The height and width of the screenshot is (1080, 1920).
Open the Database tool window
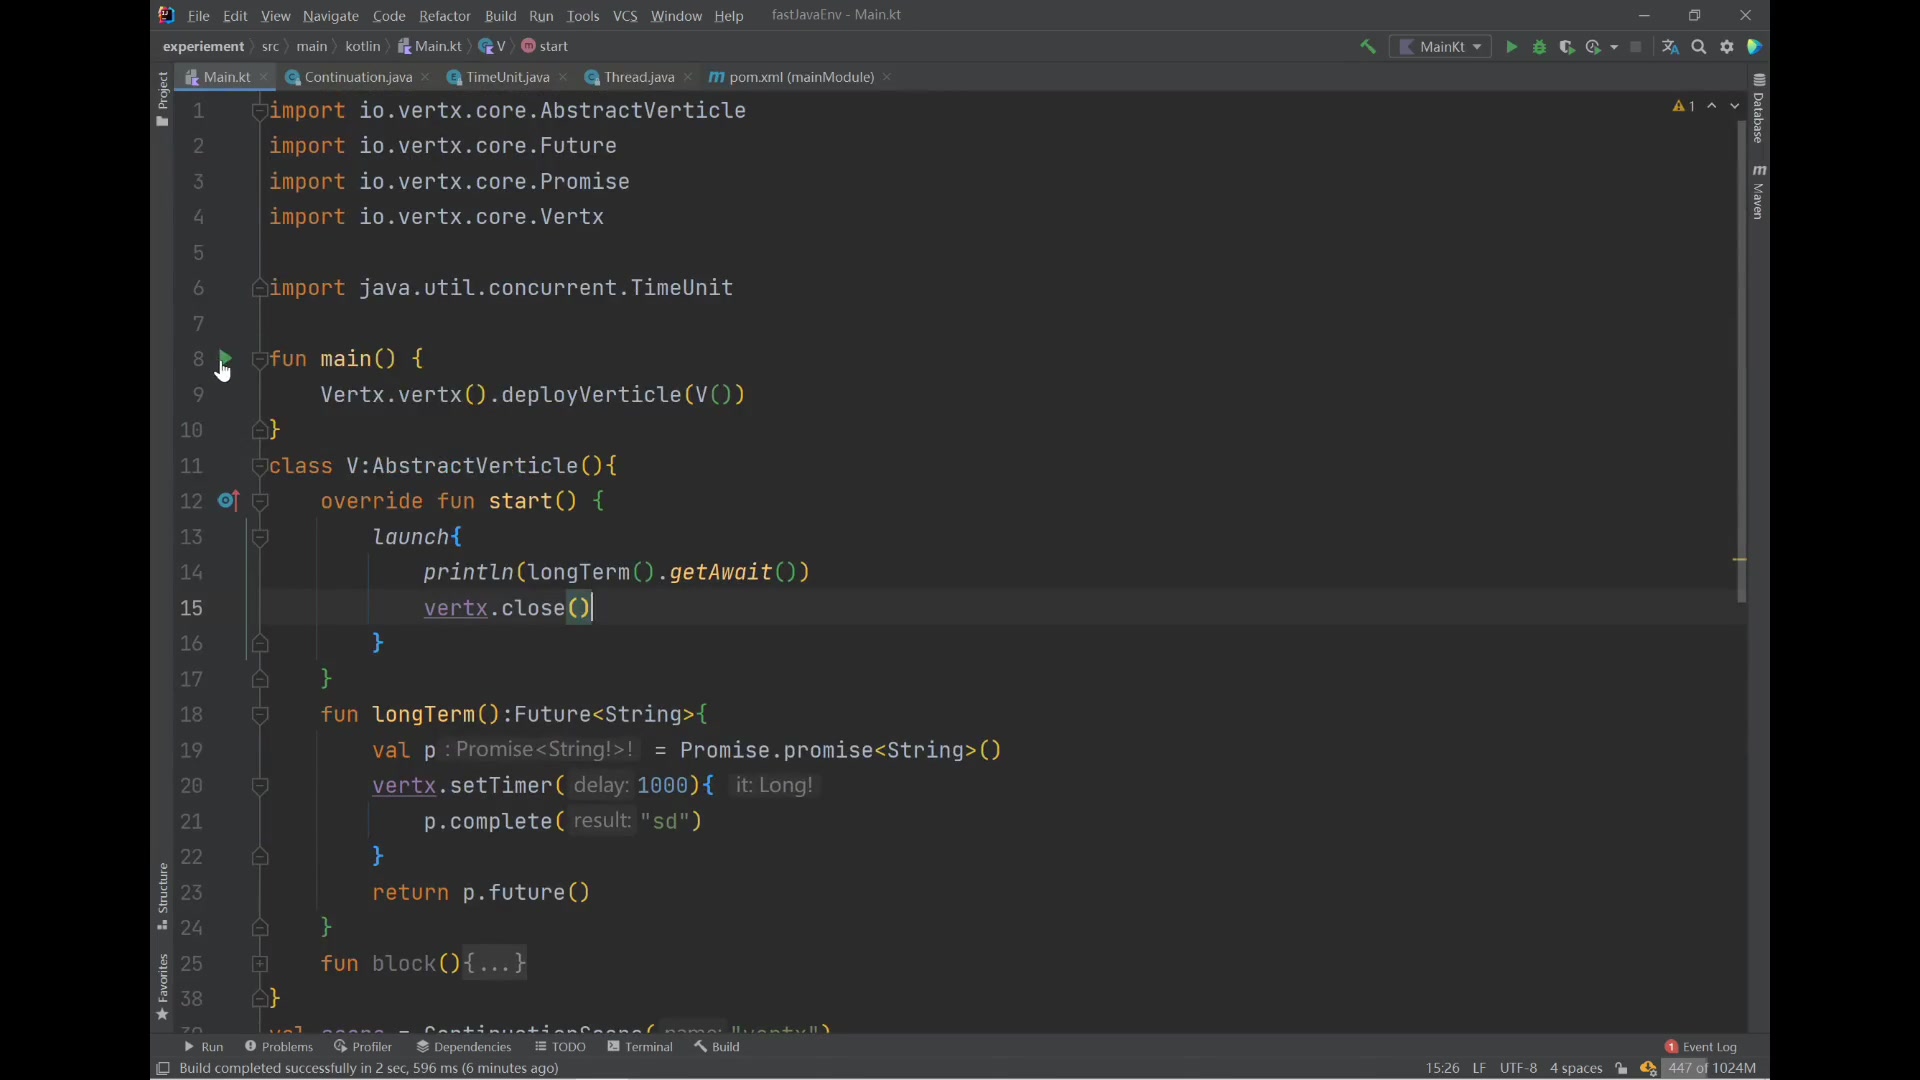[1759, 108]
